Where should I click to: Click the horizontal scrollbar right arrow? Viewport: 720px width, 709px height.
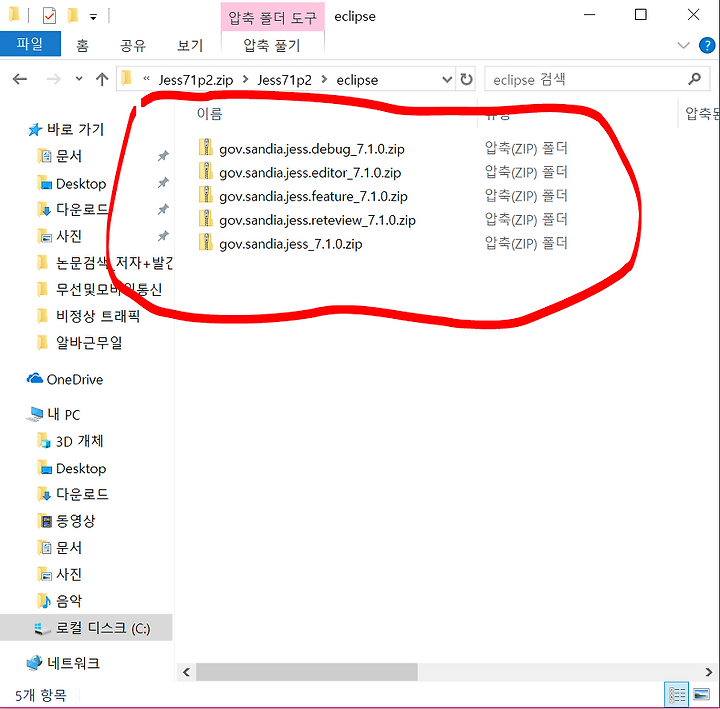(x=709, y=672)
